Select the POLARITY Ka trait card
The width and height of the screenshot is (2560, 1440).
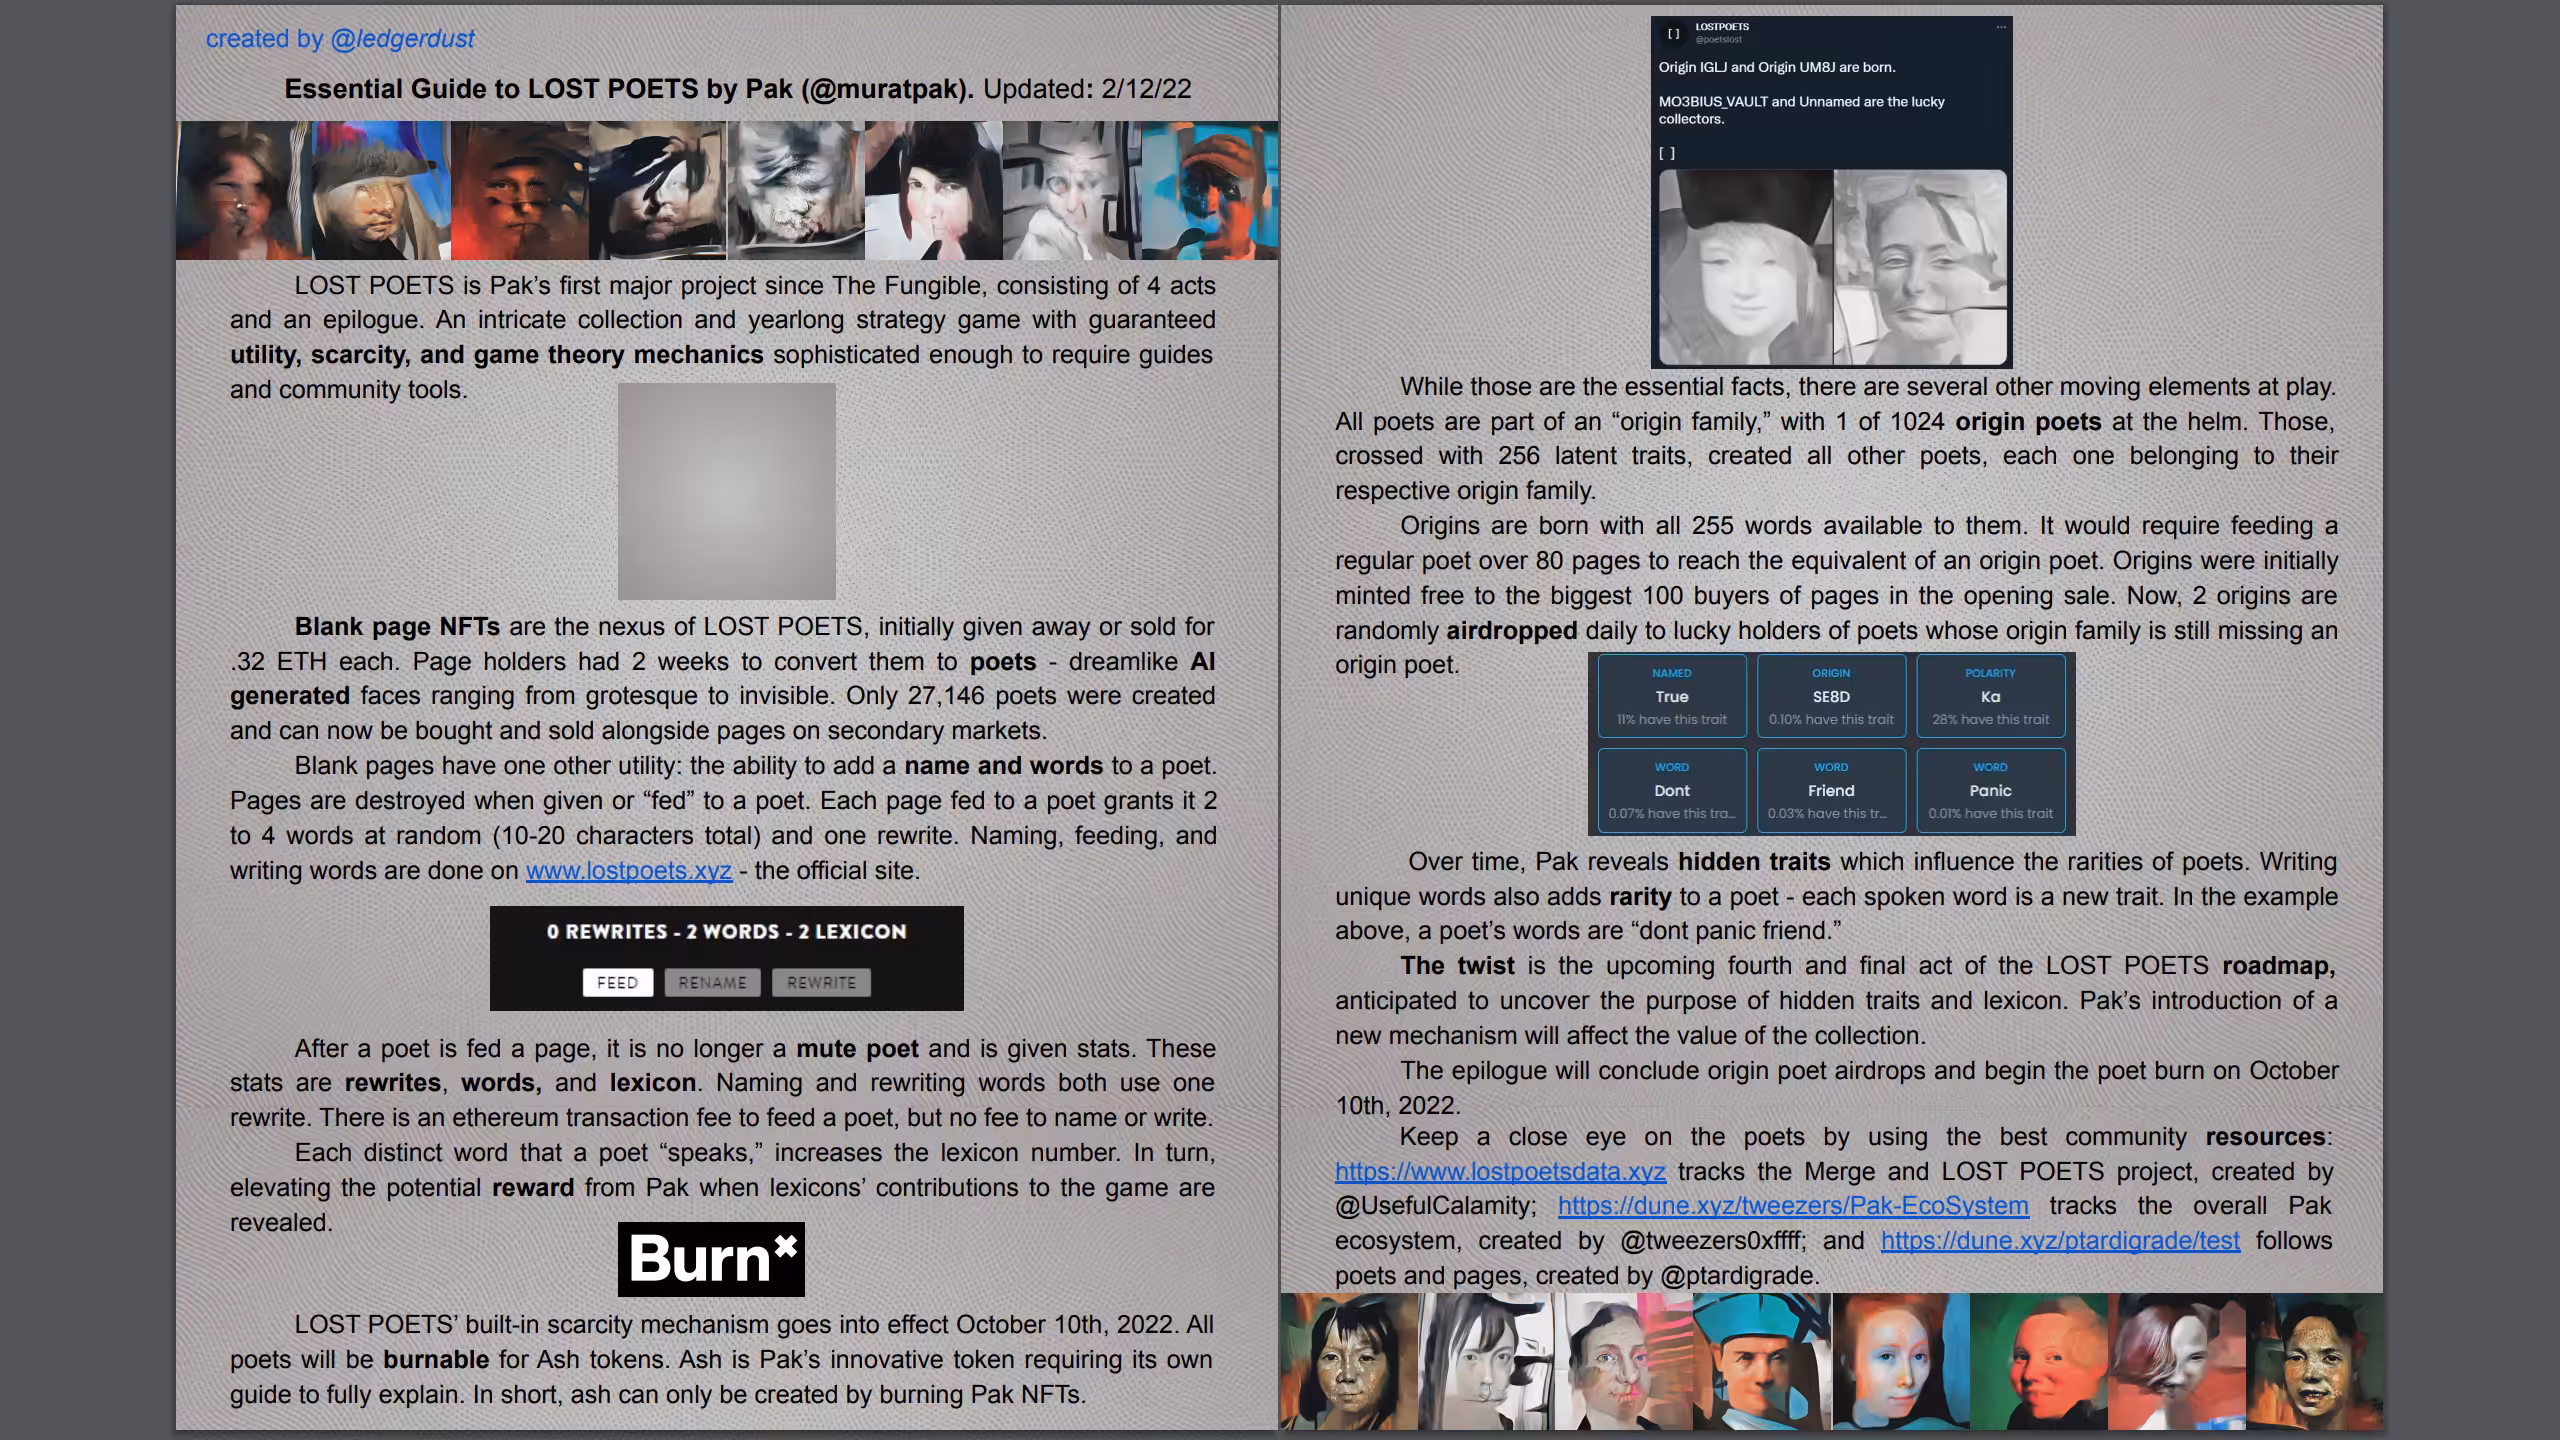click(1990, 696)
